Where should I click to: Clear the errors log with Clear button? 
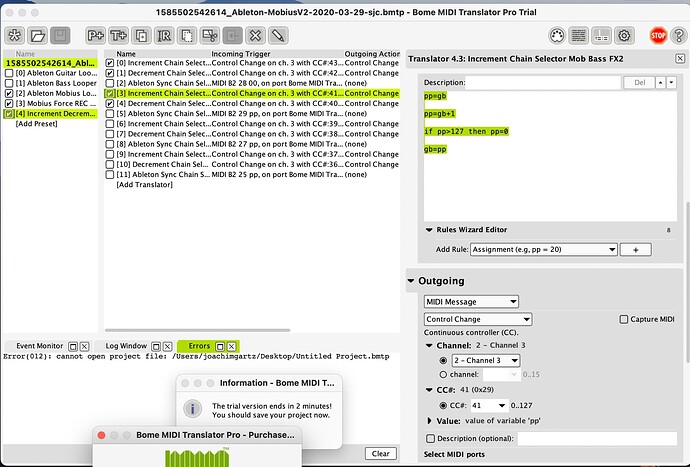(x=380, y=453)
